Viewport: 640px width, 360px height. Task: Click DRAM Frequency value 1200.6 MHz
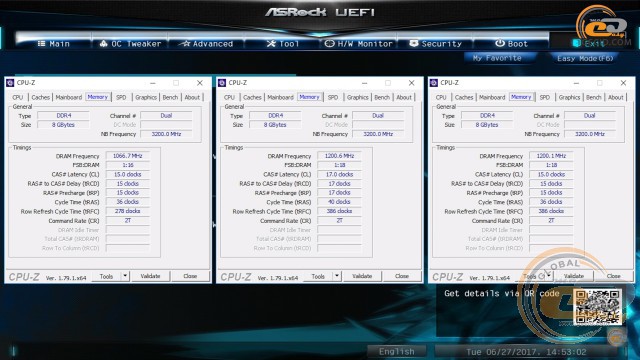click(340, 156)
